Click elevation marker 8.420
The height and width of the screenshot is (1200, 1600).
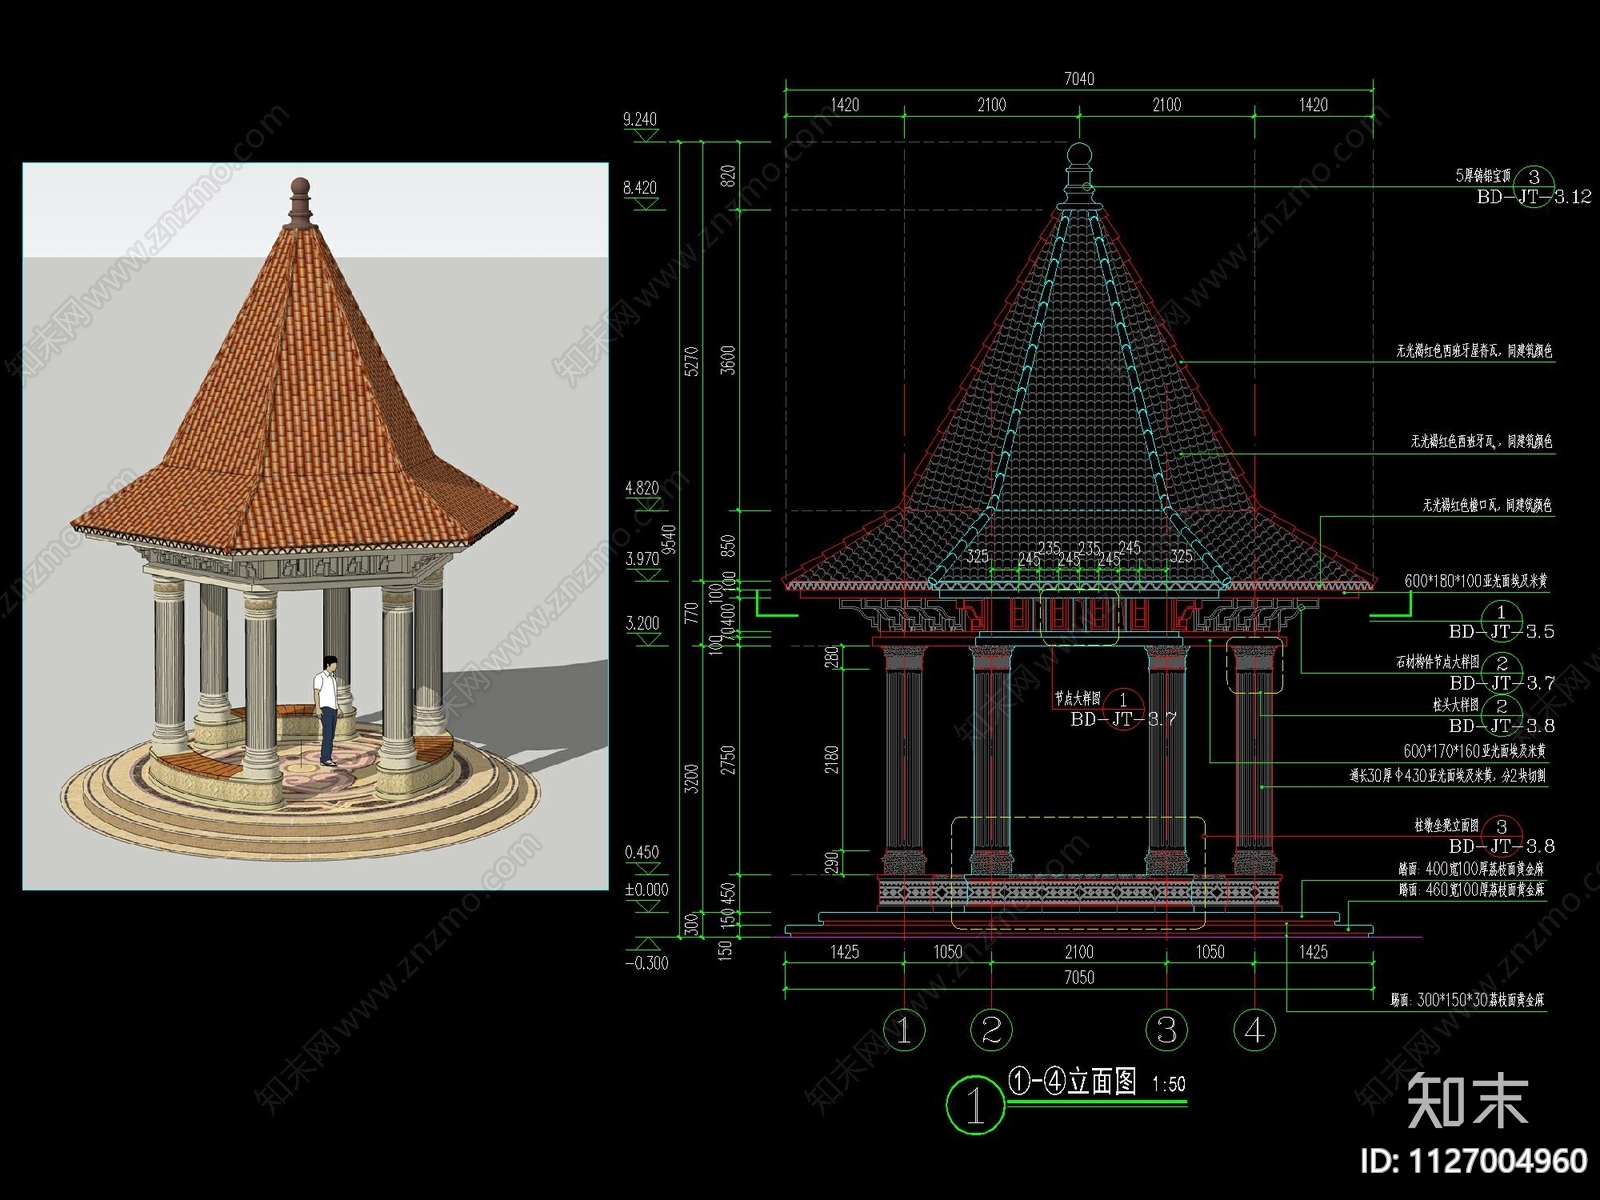tap(640, 187)
